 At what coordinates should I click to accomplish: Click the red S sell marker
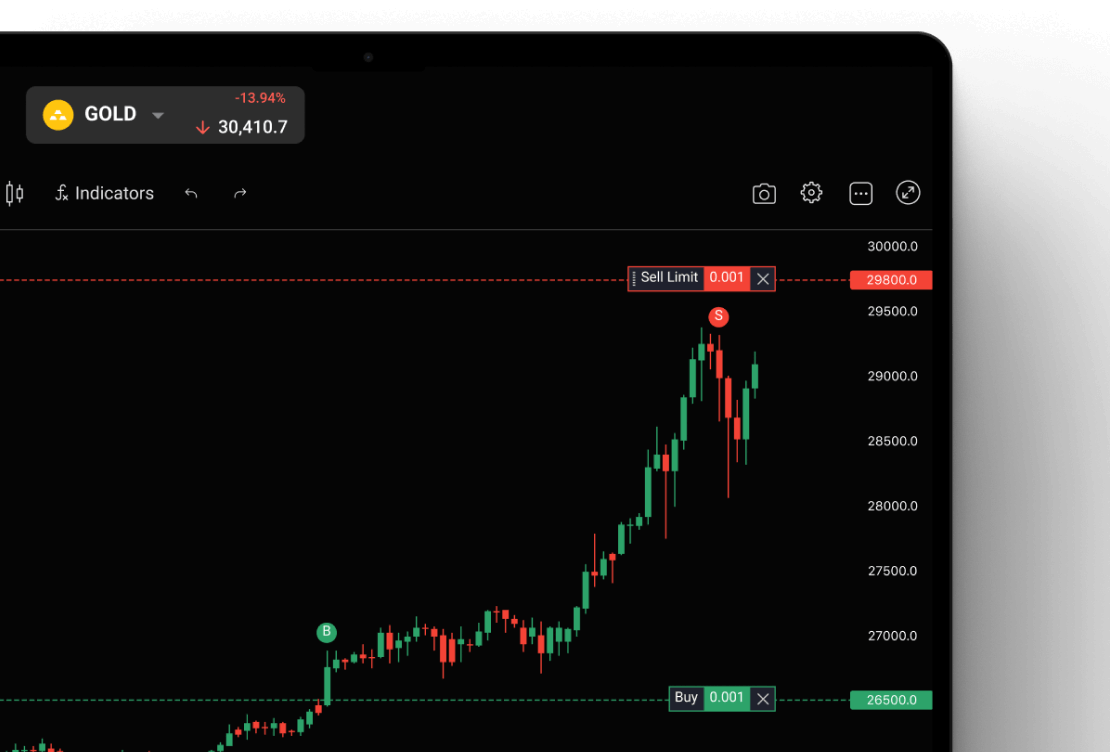click(x=719, y=317)
